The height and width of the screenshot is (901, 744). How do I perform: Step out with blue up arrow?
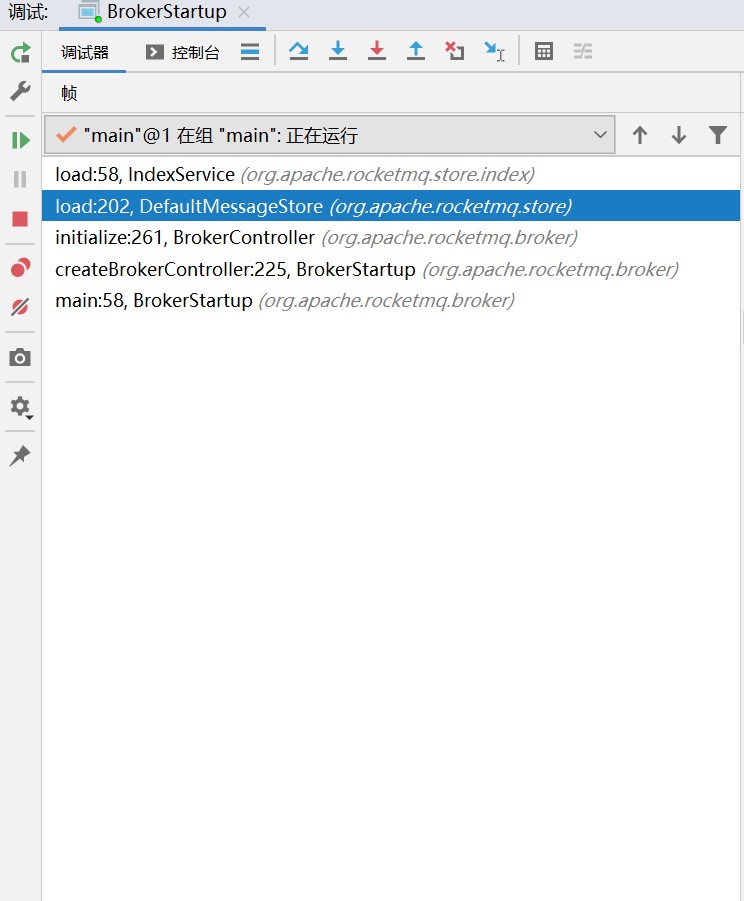pyautogui.click(x=415, y=51)
